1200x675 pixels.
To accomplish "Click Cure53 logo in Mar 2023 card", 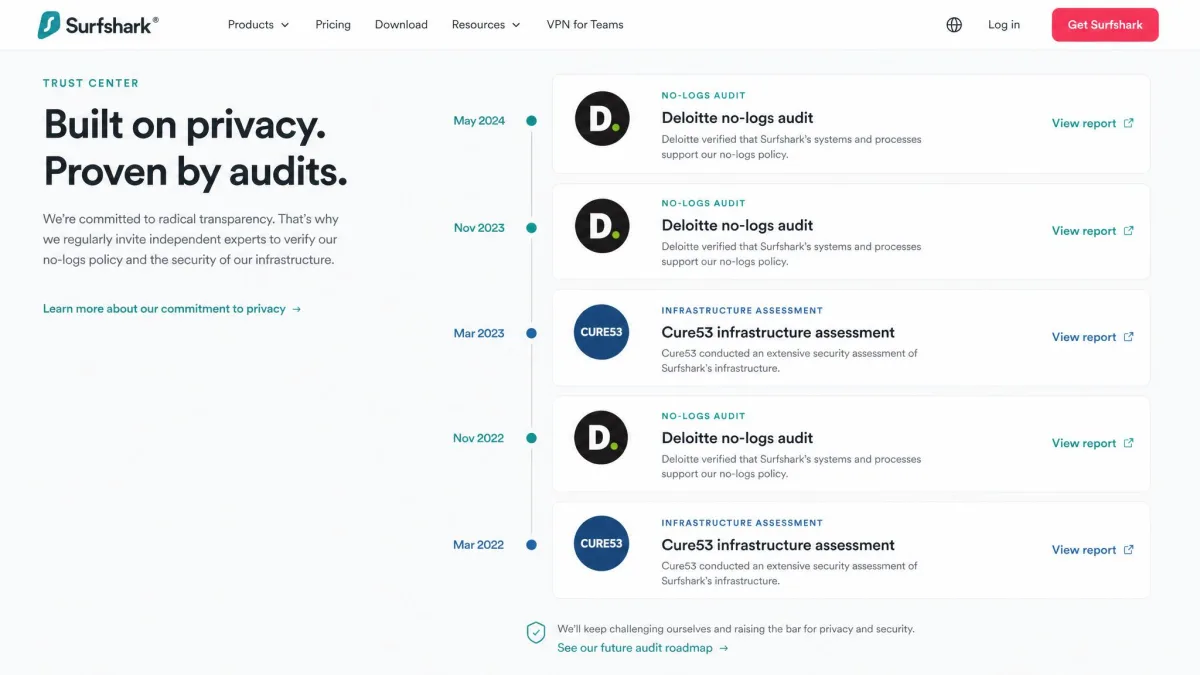I will [602, 332].
